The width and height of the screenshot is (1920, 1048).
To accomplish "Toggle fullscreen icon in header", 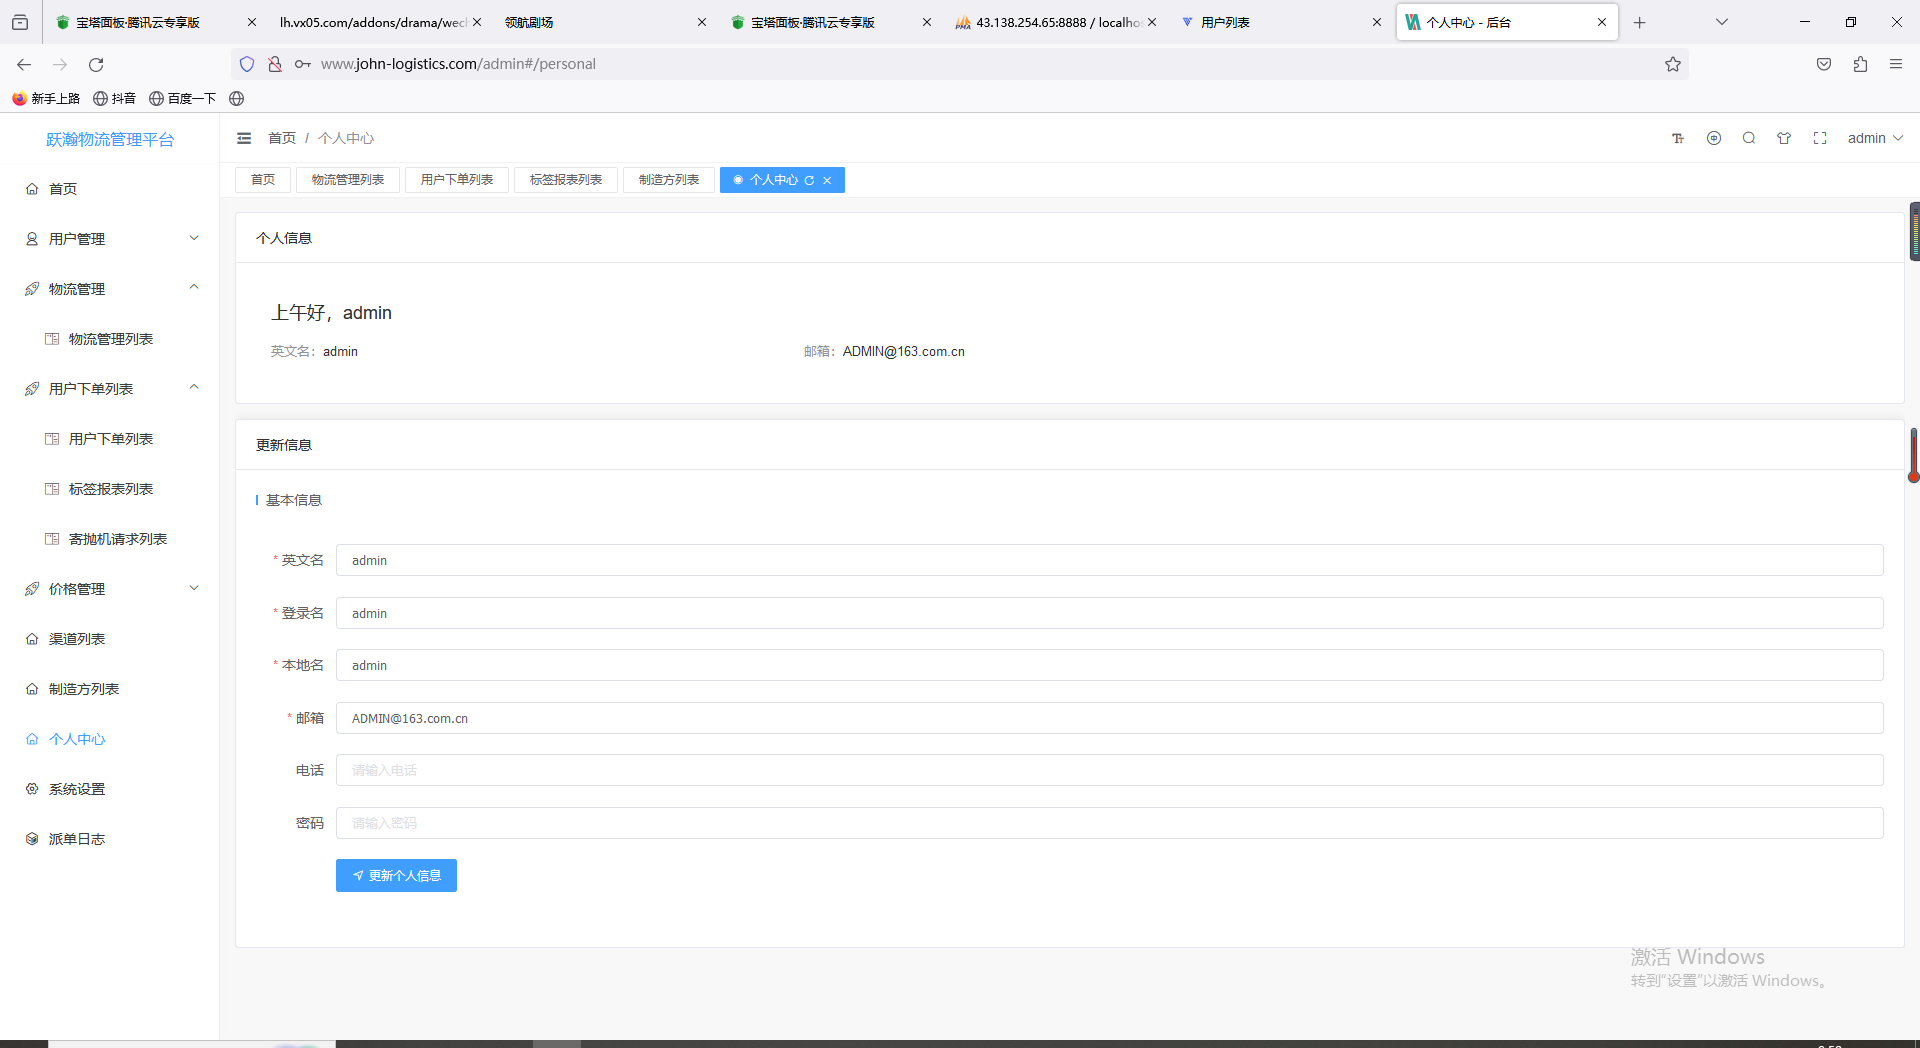I will tap(1820, 138).
